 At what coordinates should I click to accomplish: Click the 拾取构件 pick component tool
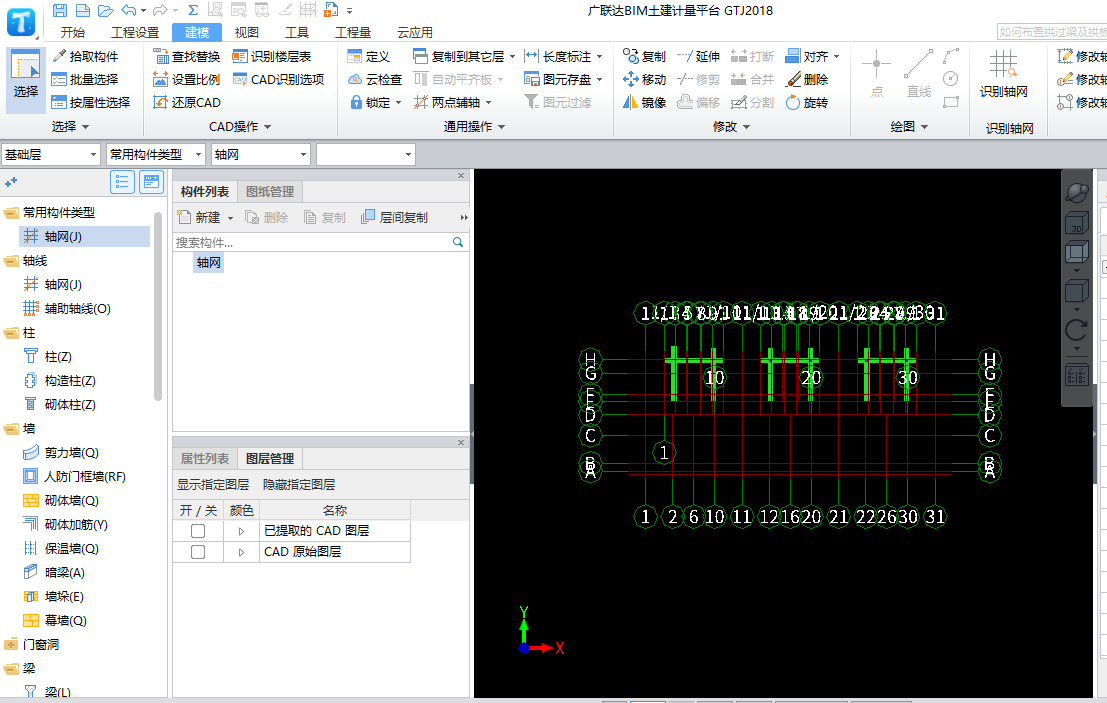coord(86,56)
